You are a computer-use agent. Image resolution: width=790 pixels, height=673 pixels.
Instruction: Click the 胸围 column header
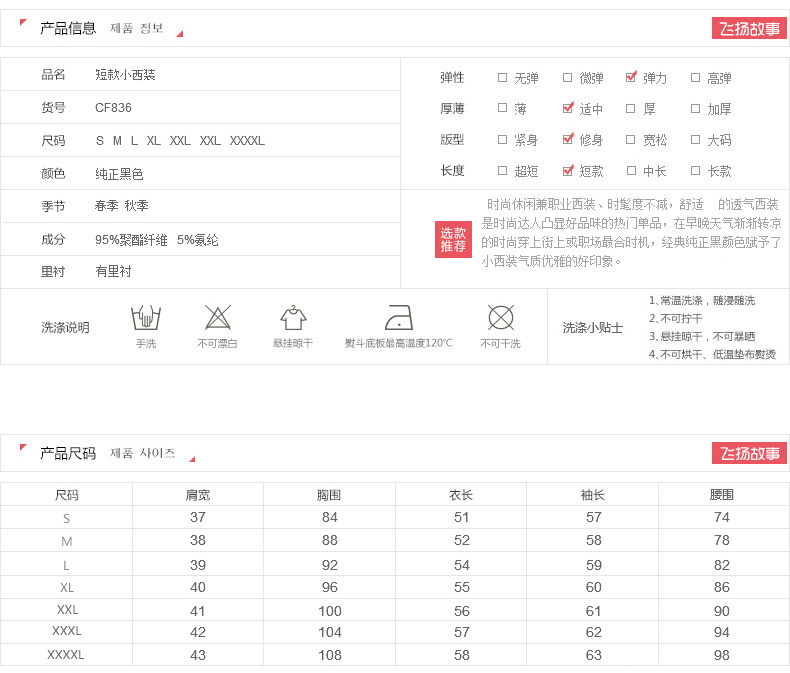329,495
